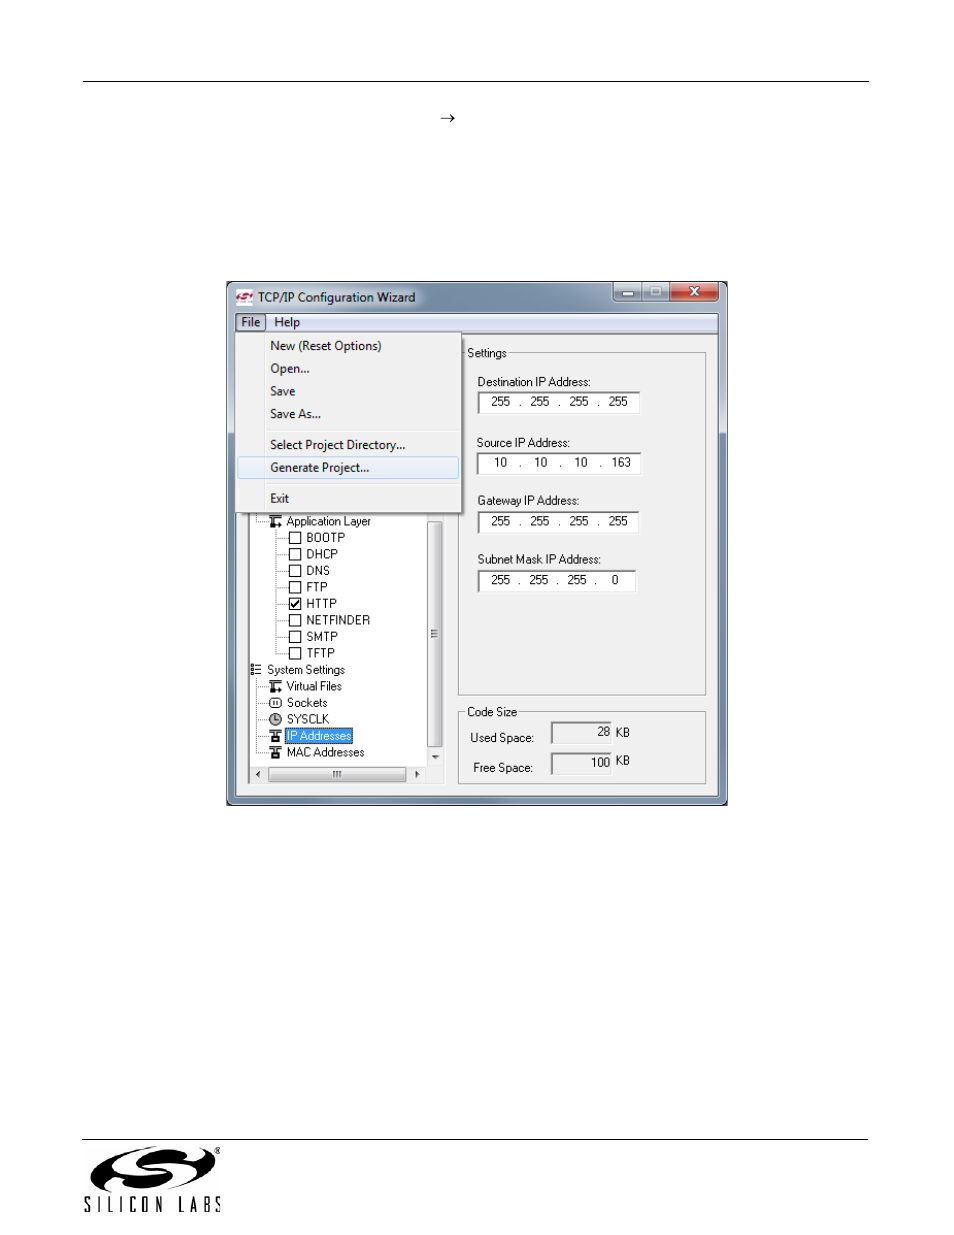Image resolution: width=954 pixels, height=1235 pixels.
Task: Select the IP Addresses tree item
Action: coord(319,736)
